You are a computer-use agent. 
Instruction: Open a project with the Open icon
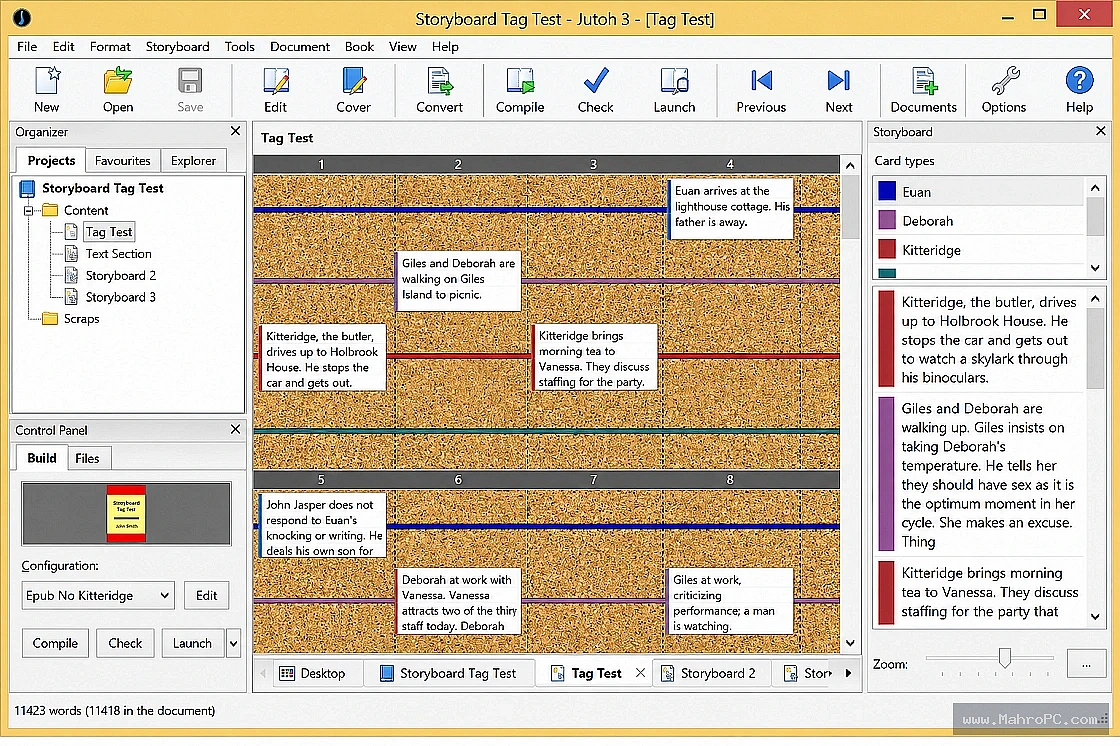pyautogui.click(x=118, y=89)
